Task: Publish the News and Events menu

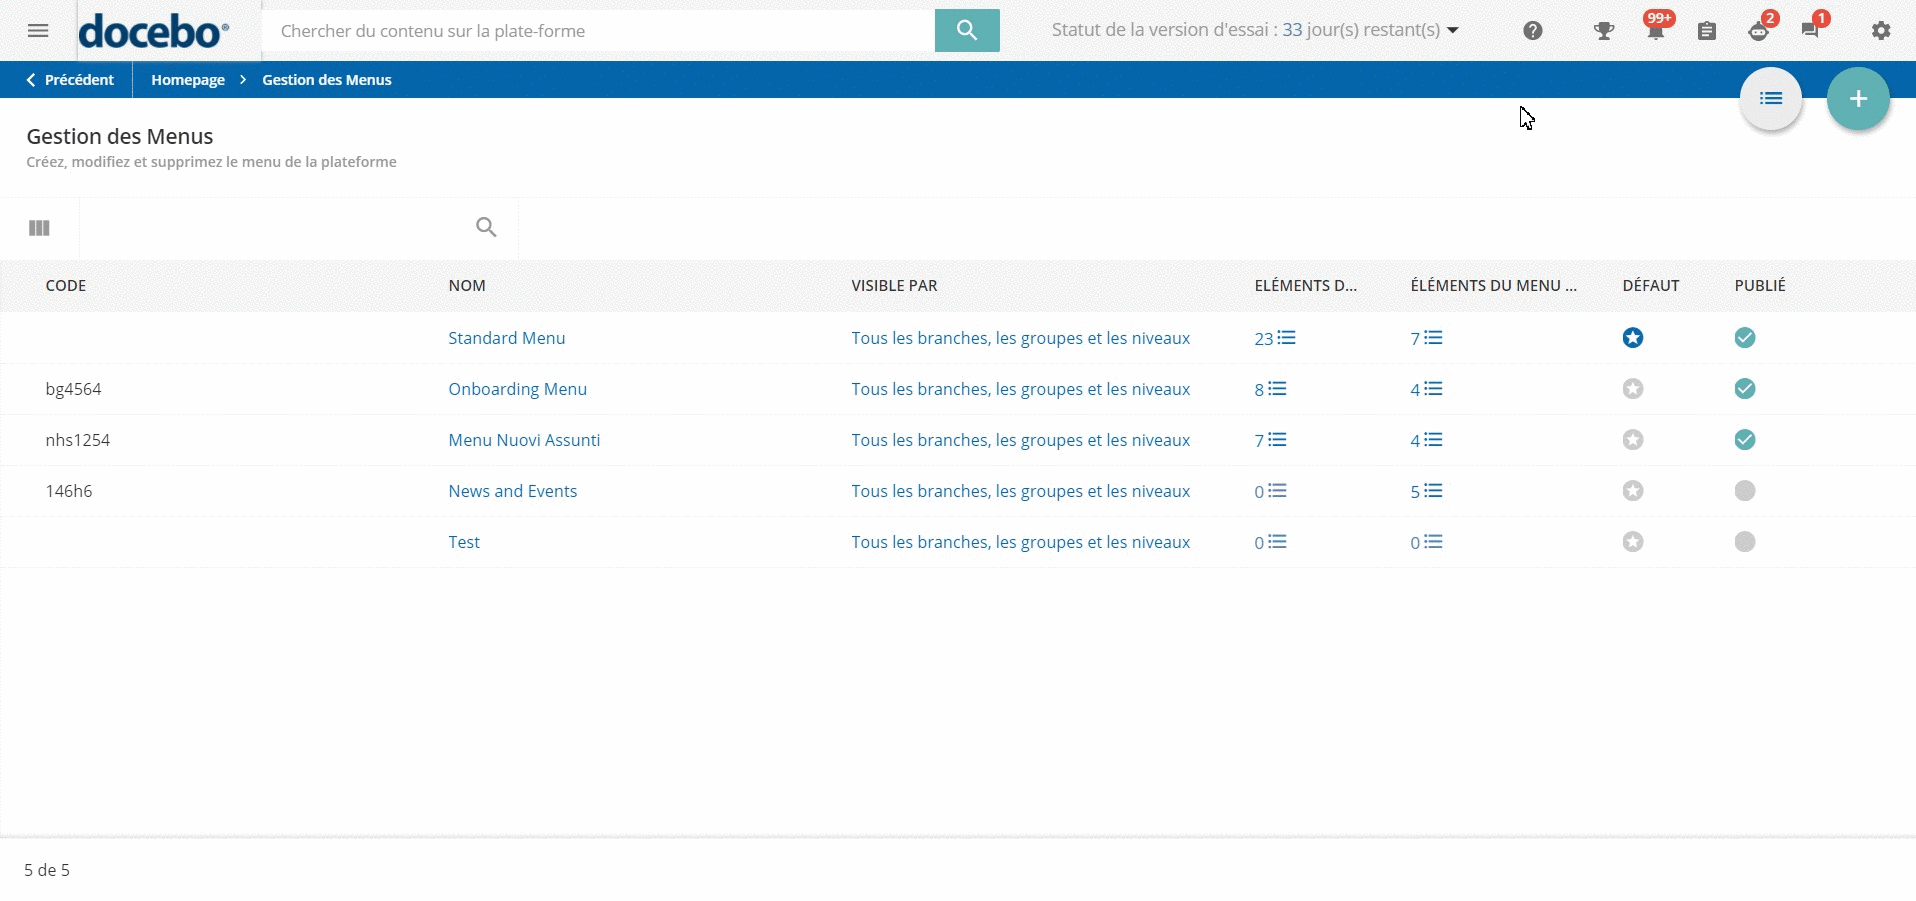Action: point(1745,491)
